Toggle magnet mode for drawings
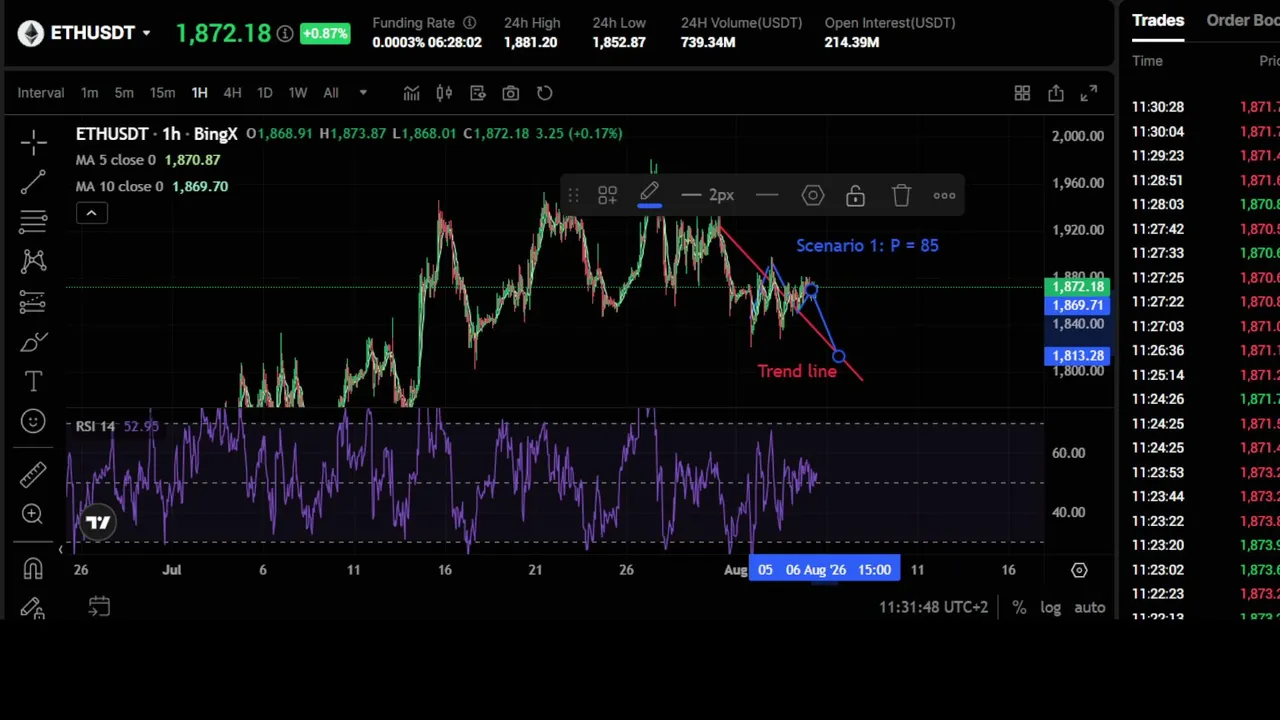Viewport: 1280px width, 720px height. [x=33, y=569]
